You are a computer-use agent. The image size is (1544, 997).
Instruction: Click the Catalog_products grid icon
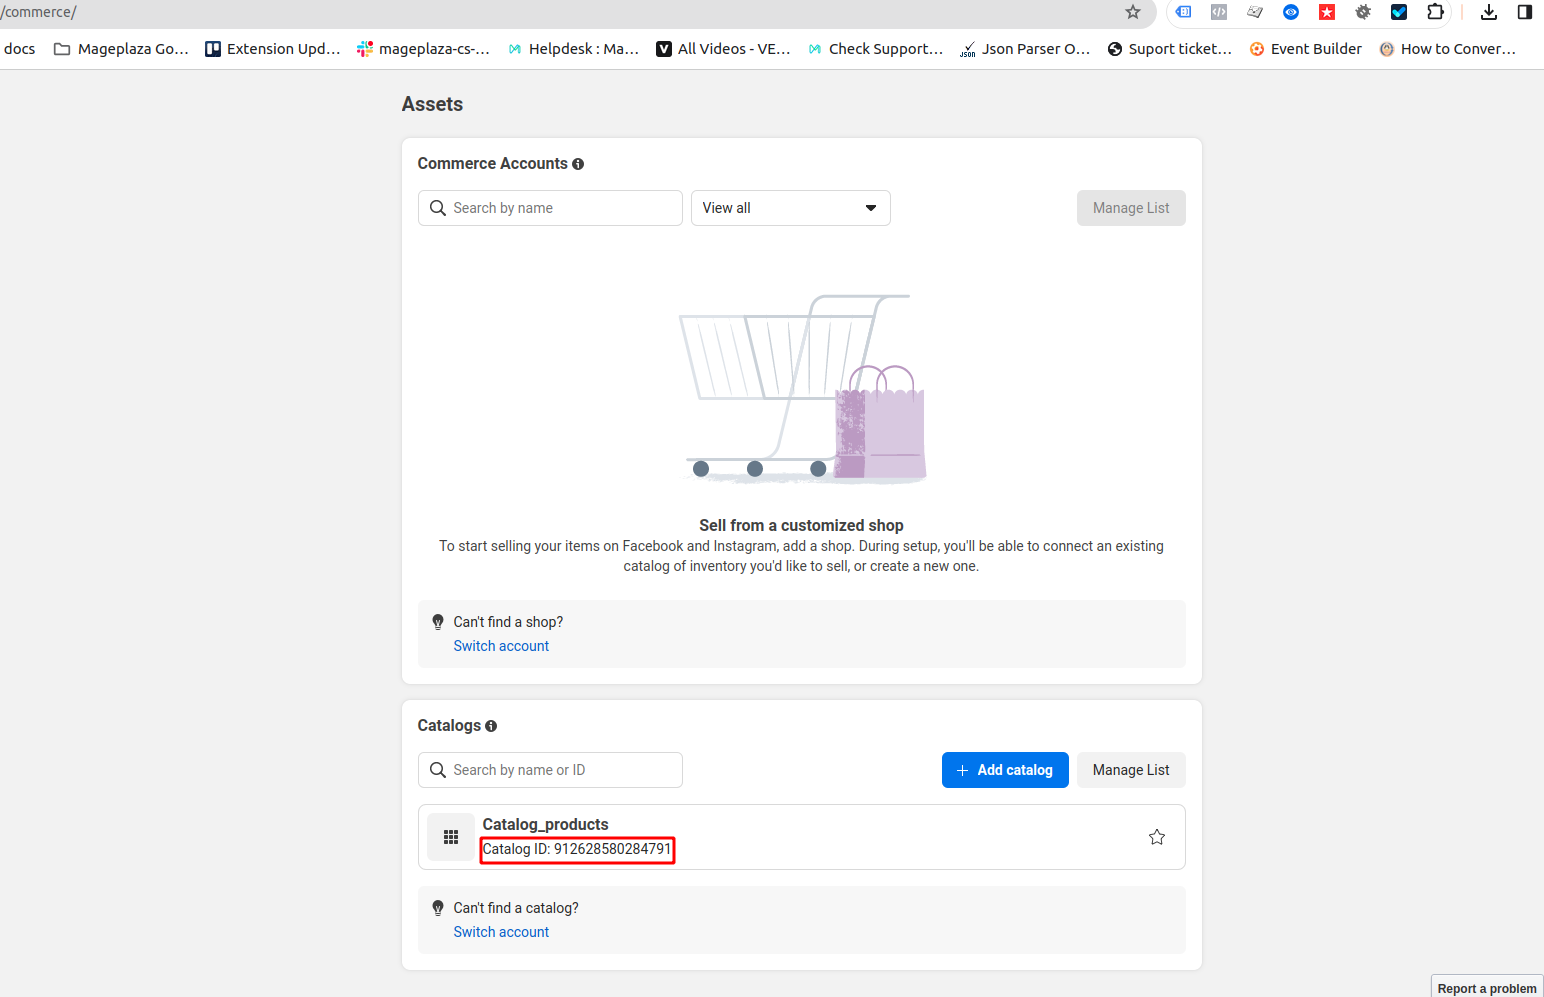click(x=451, y=837)
